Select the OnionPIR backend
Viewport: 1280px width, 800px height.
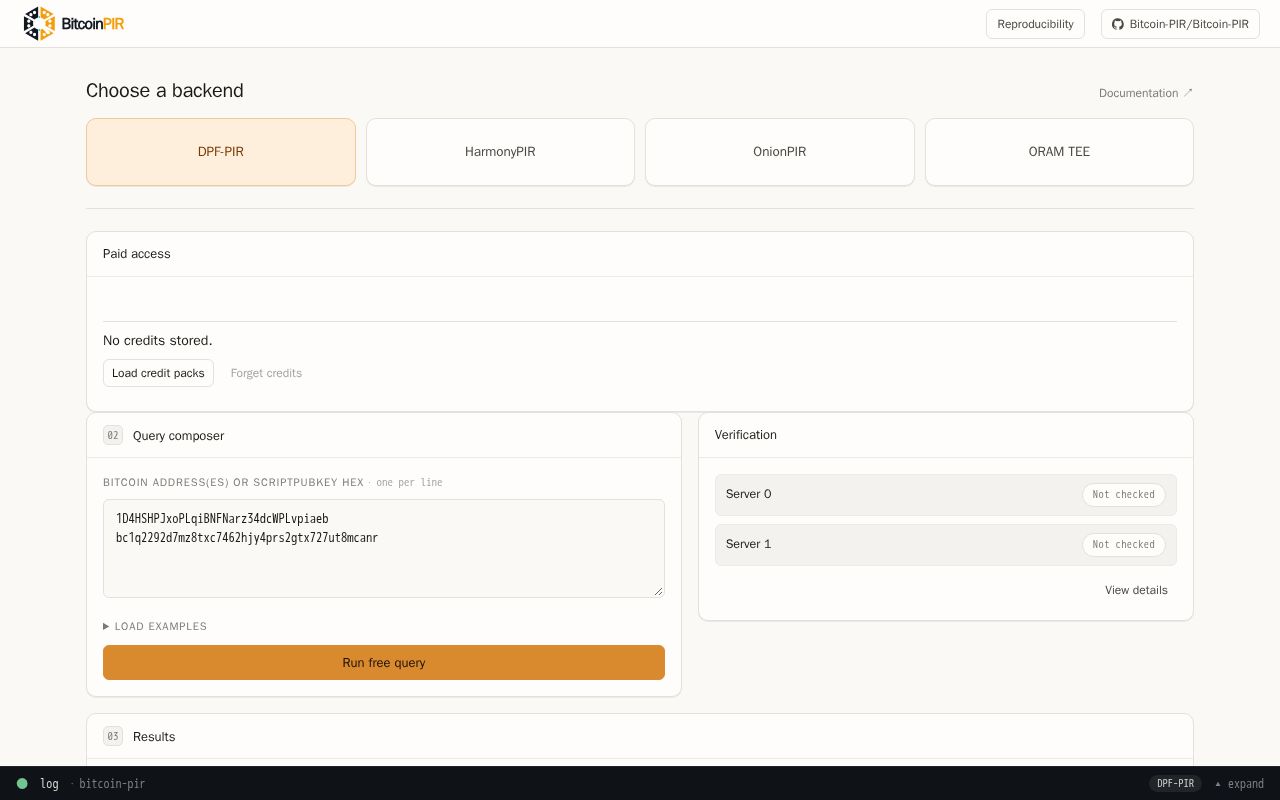point(780,152)
